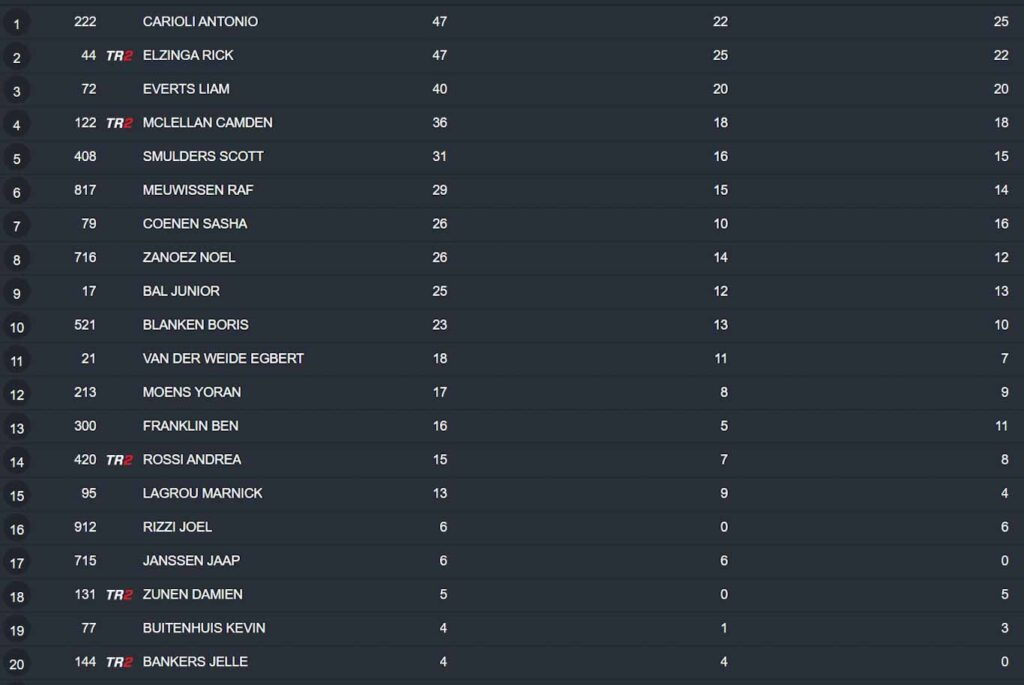
Task: Open rider Carioli Antonio's name
Action: click(200, 21)
